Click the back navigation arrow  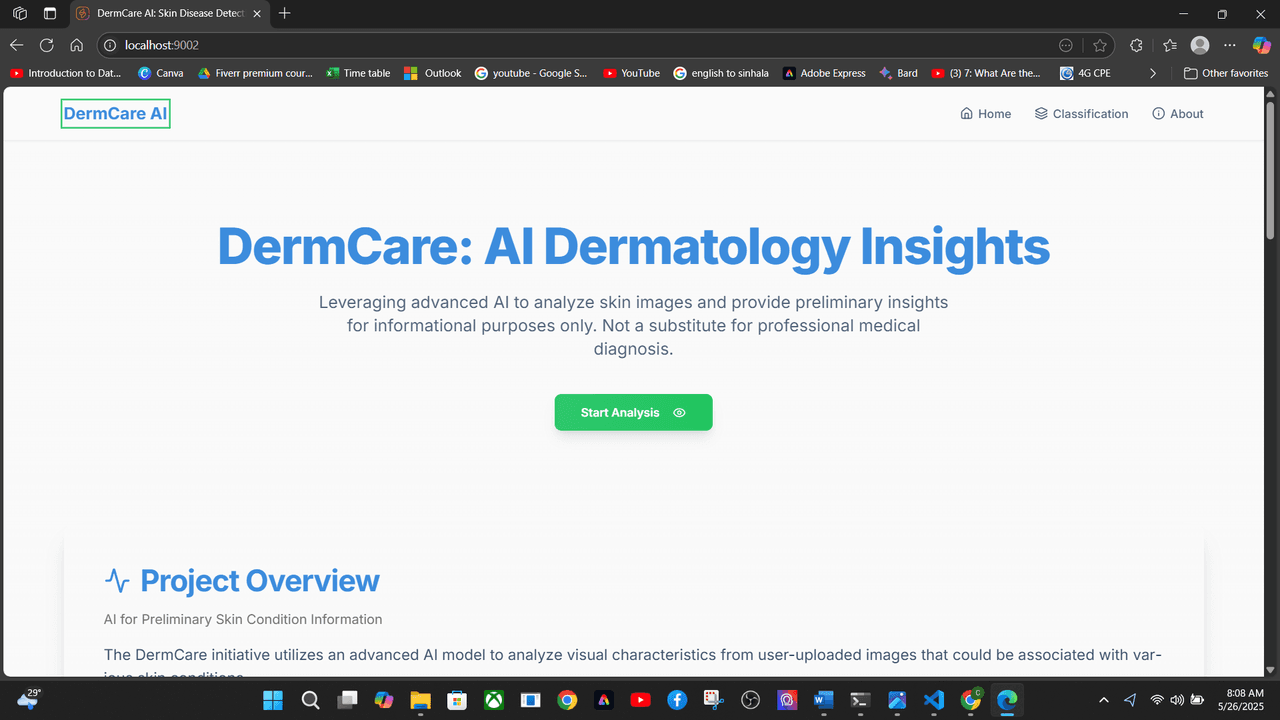coord(16,45)
